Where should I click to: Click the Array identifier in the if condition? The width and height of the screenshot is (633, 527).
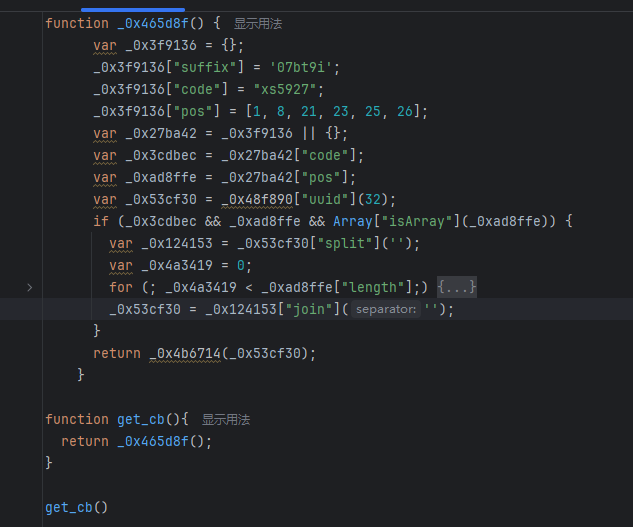pos(352,221)
